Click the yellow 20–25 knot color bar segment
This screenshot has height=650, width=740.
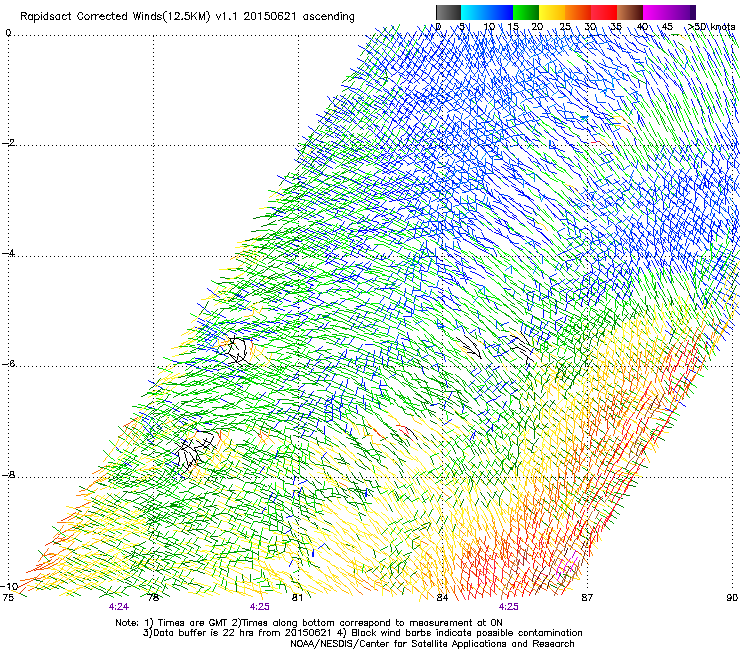coord(552,12)
